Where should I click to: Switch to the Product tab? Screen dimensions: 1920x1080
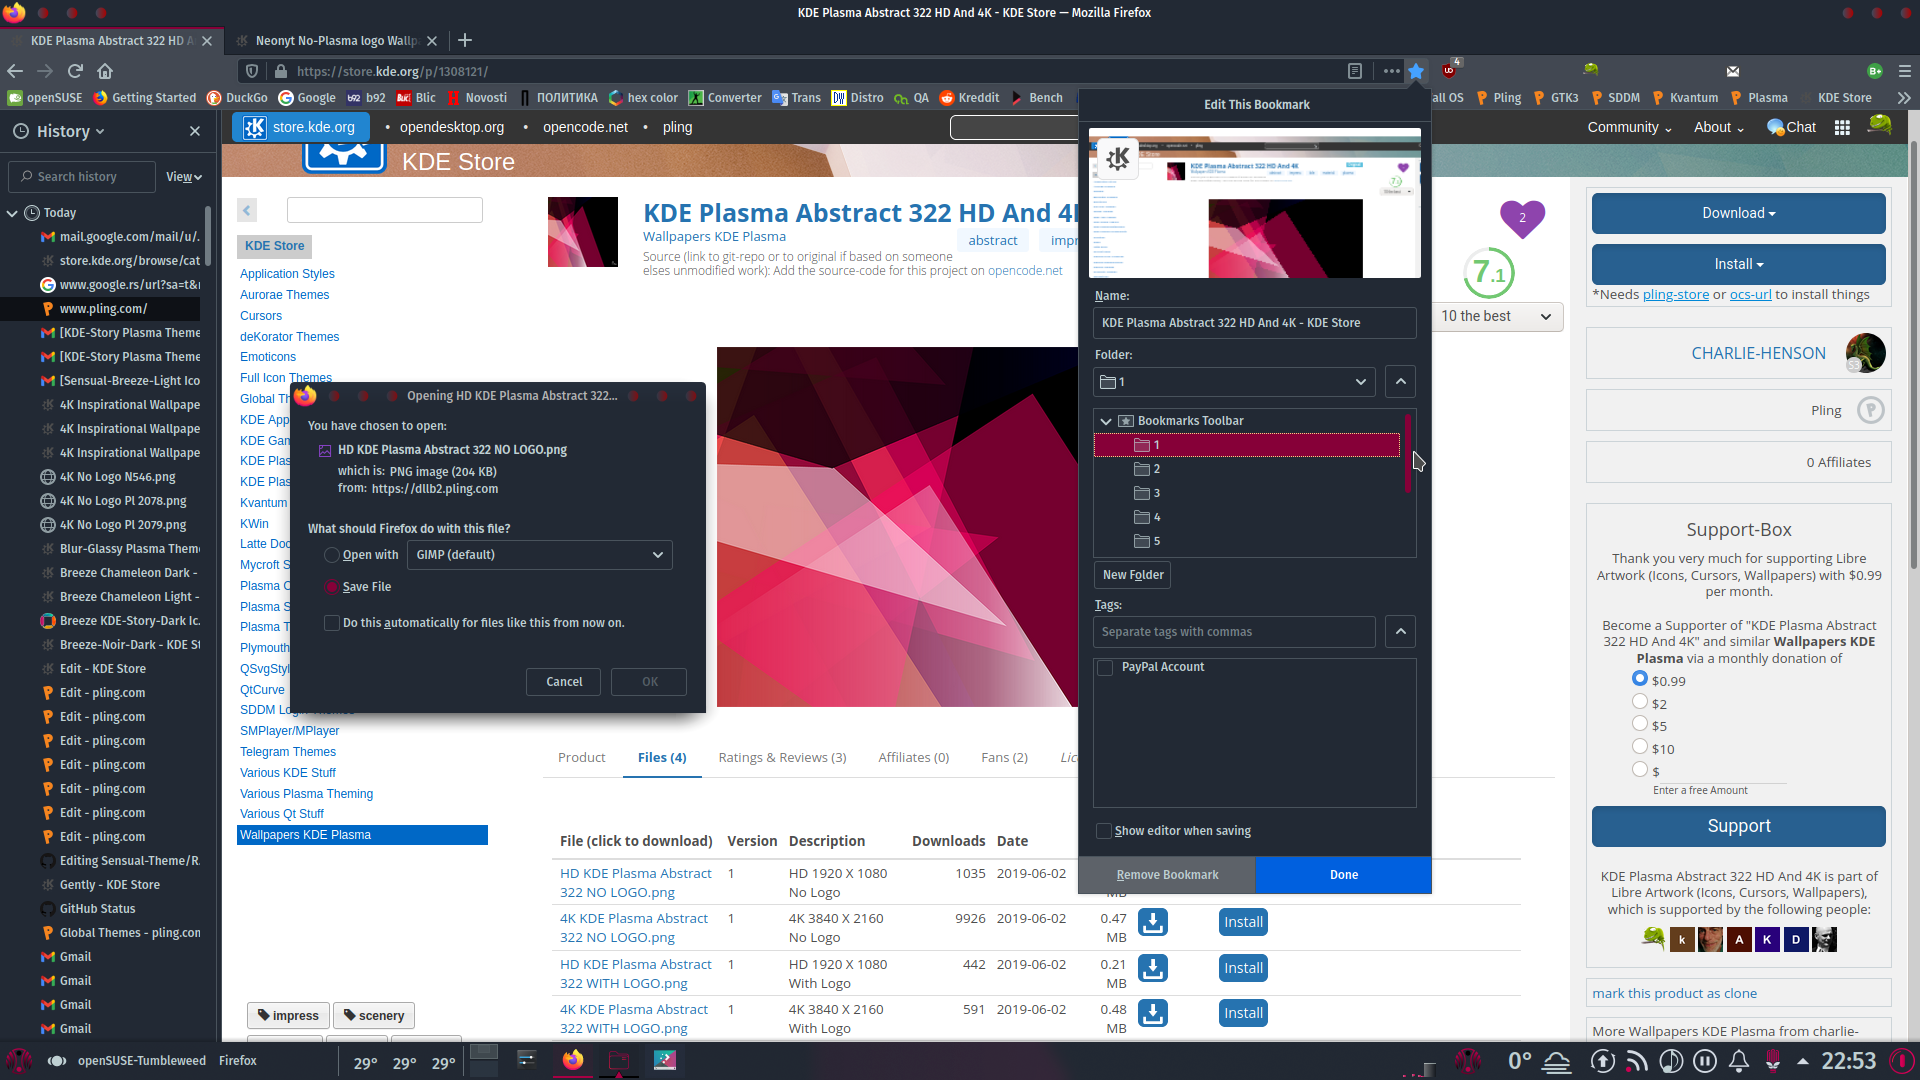pos(582,758)
